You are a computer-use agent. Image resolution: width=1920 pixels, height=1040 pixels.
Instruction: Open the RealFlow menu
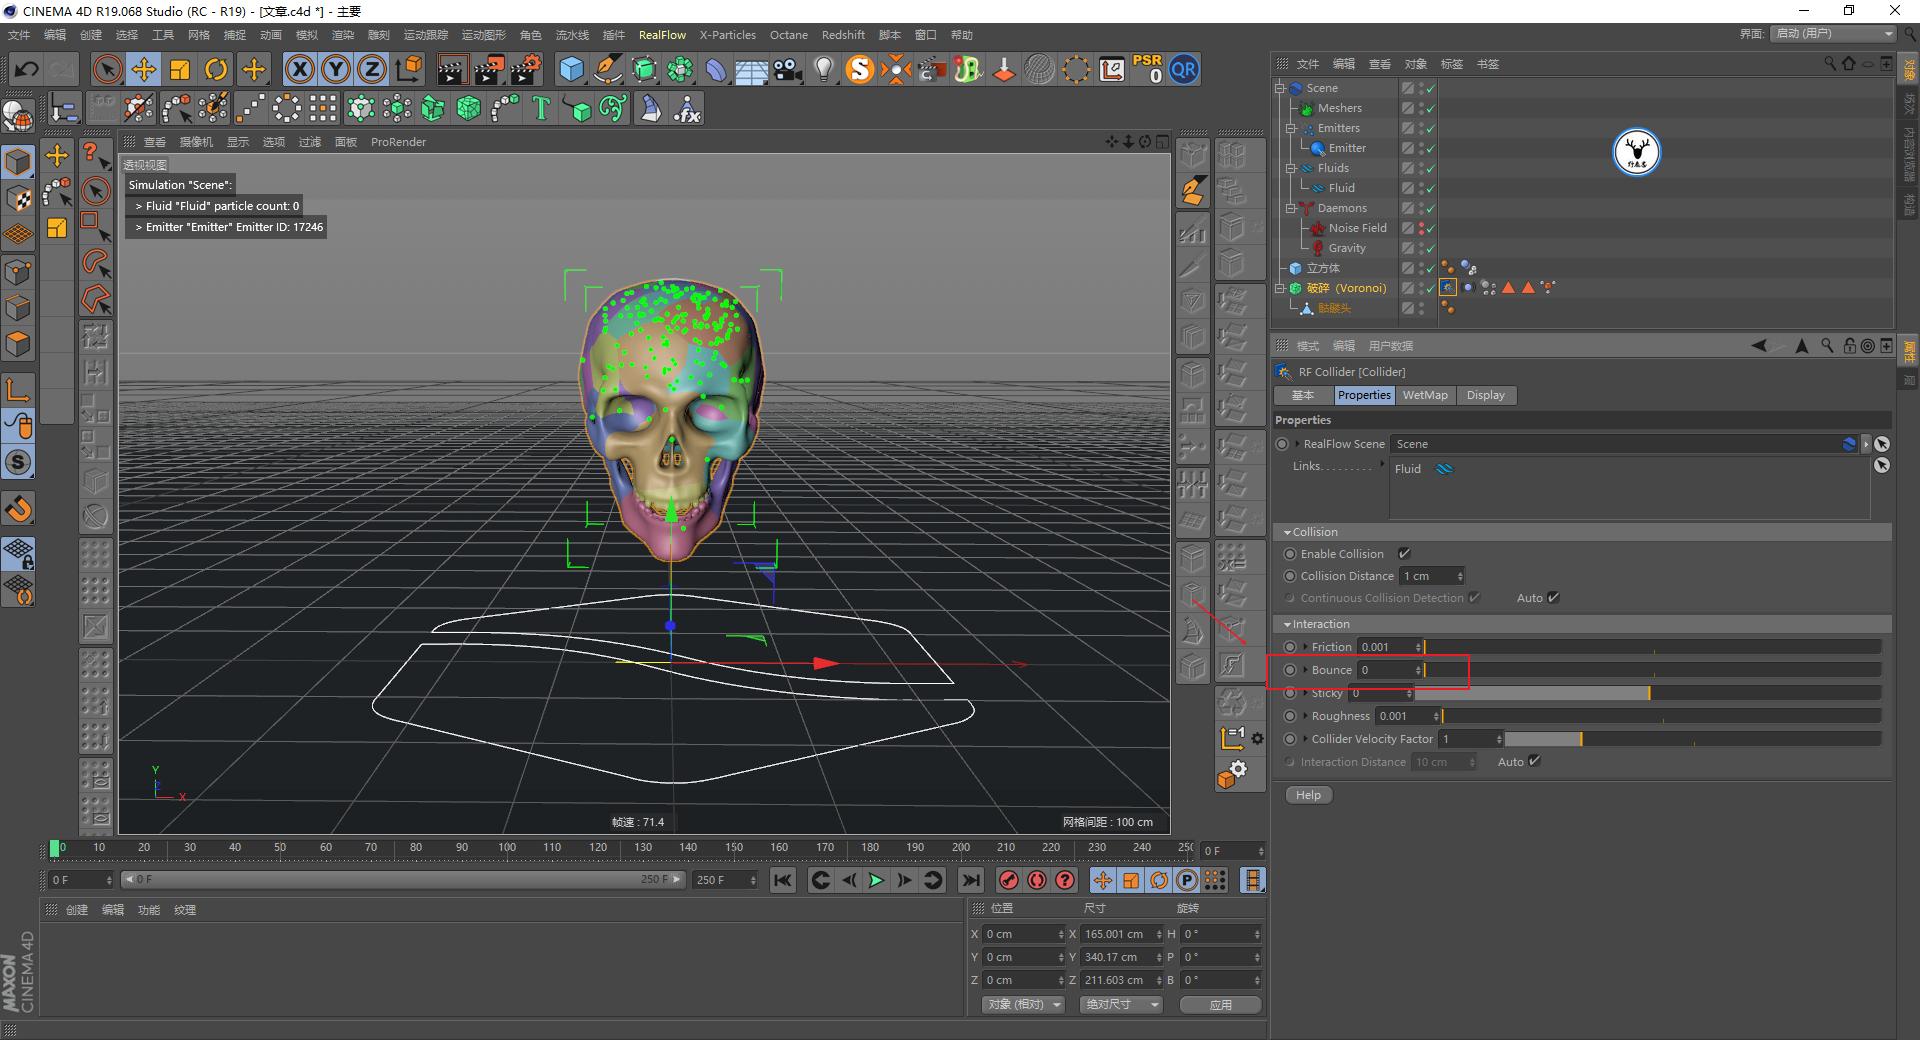coord(662,34)
